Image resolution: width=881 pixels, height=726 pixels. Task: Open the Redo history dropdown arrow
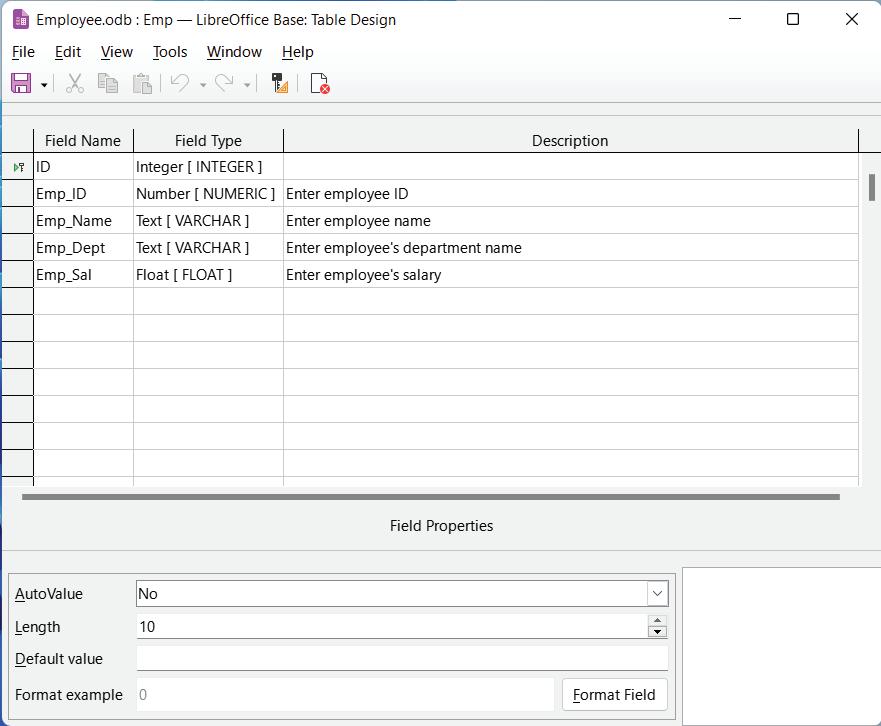(x=247, y=85)
